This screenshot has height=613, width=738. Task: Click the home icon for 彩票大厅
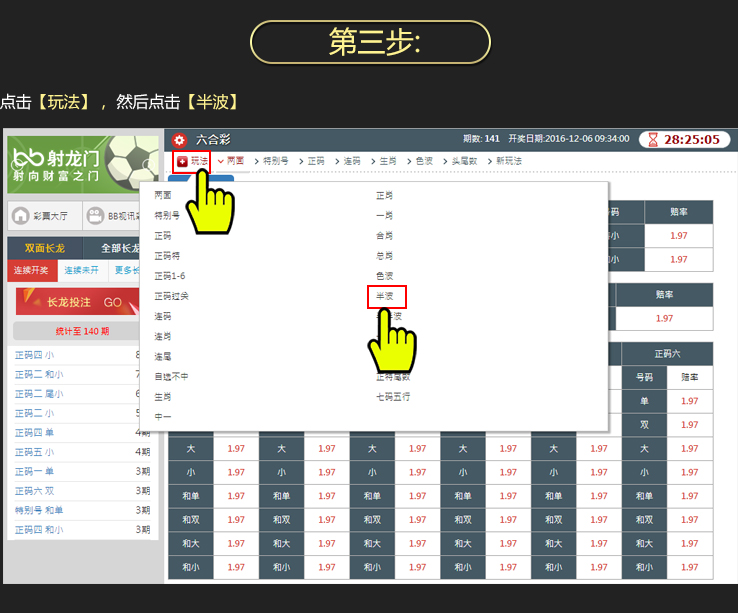[x=20, y=215]
